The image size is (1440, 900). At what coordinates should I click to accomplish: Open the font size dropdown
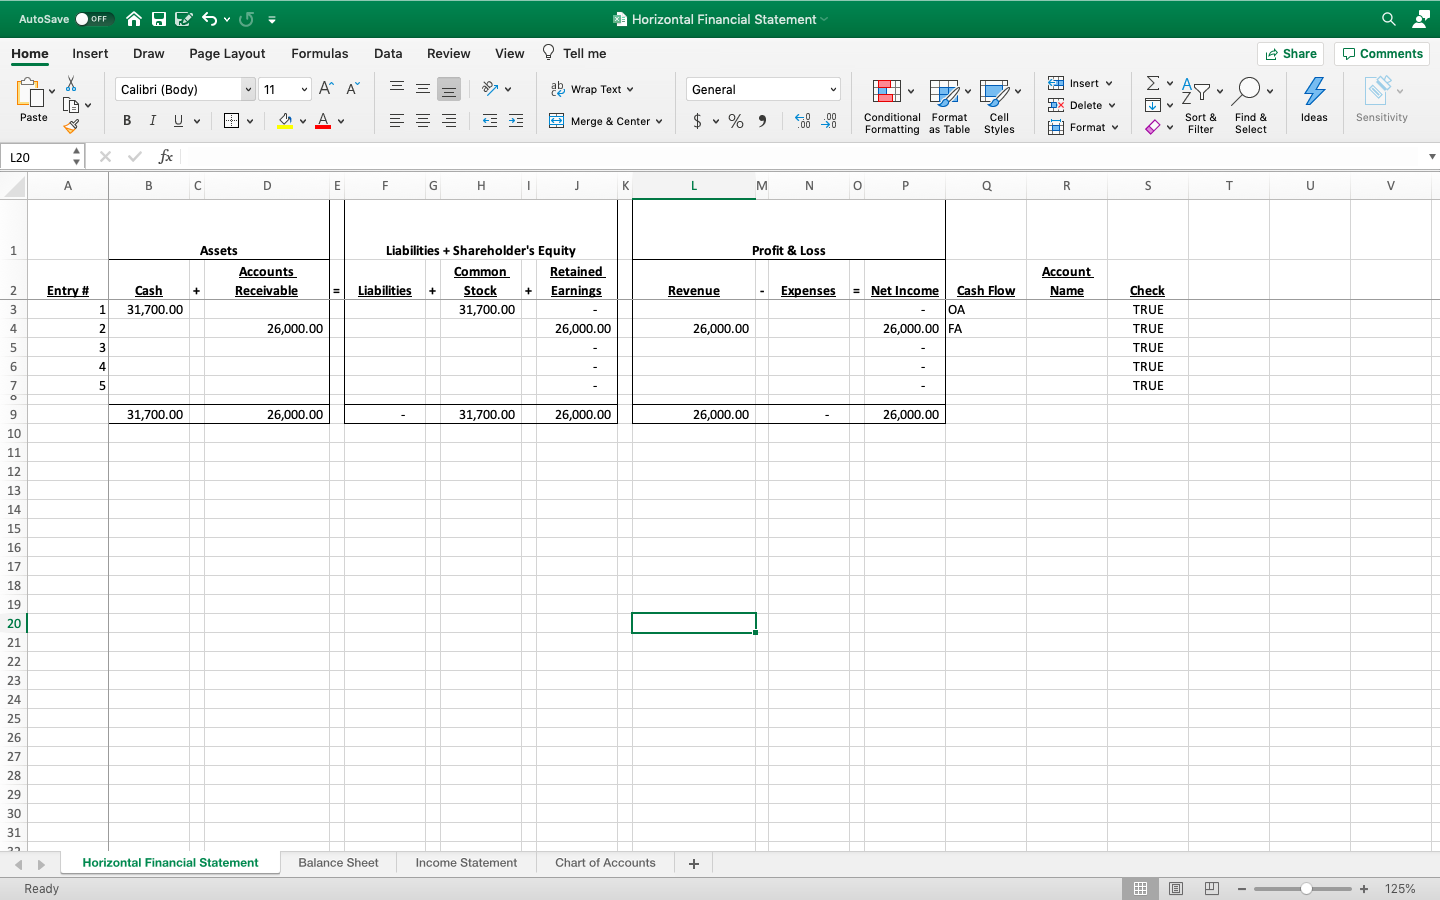[304, 89]
